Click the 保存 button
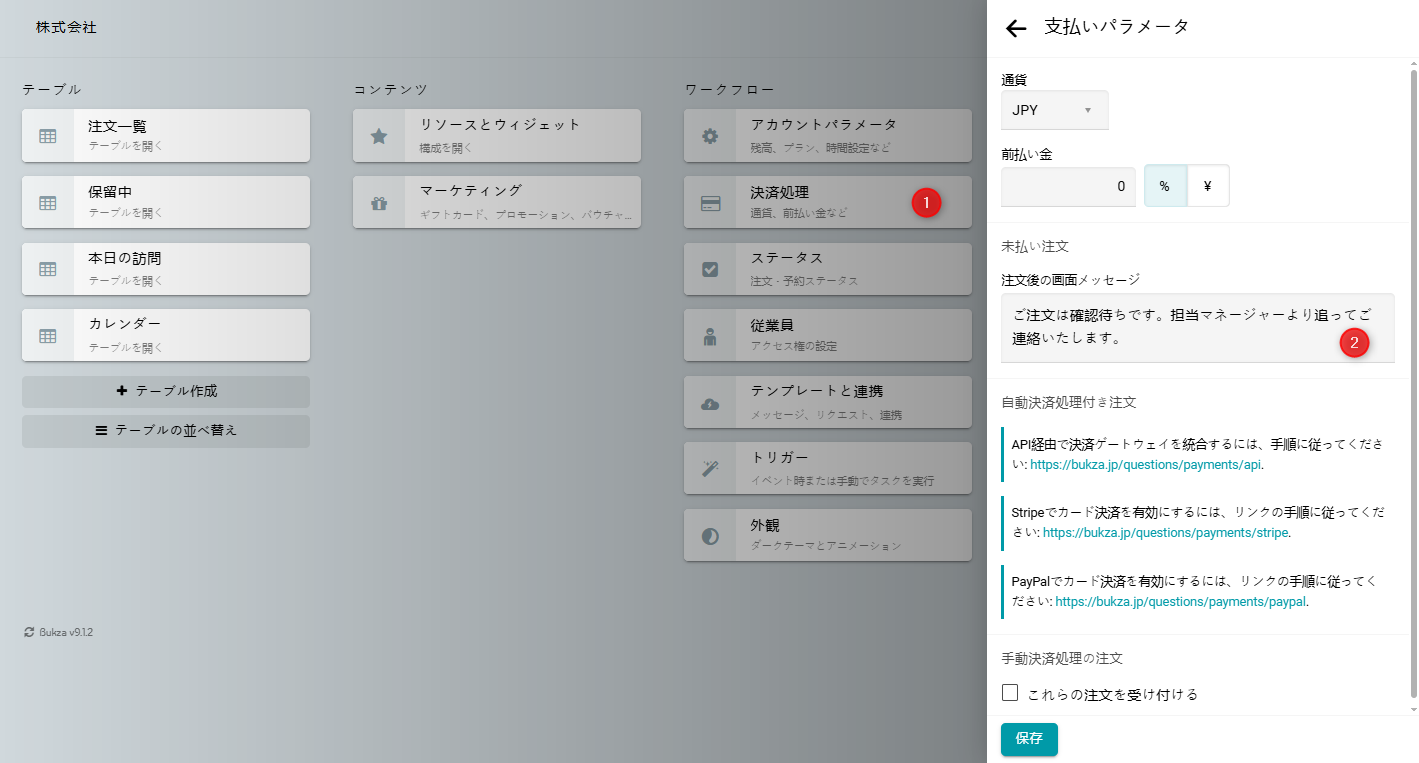 tap(1029, 739)
